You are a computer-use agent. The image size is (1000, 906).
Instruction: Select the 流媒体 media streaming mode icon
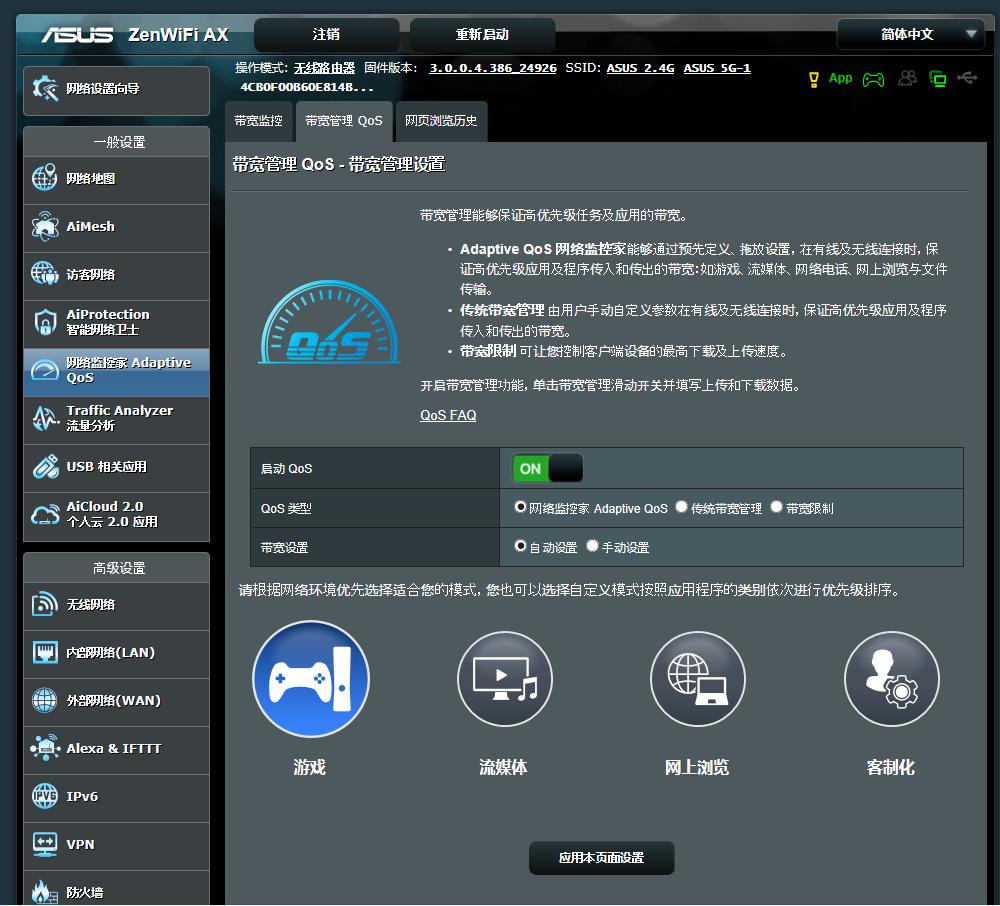[504, 678]
